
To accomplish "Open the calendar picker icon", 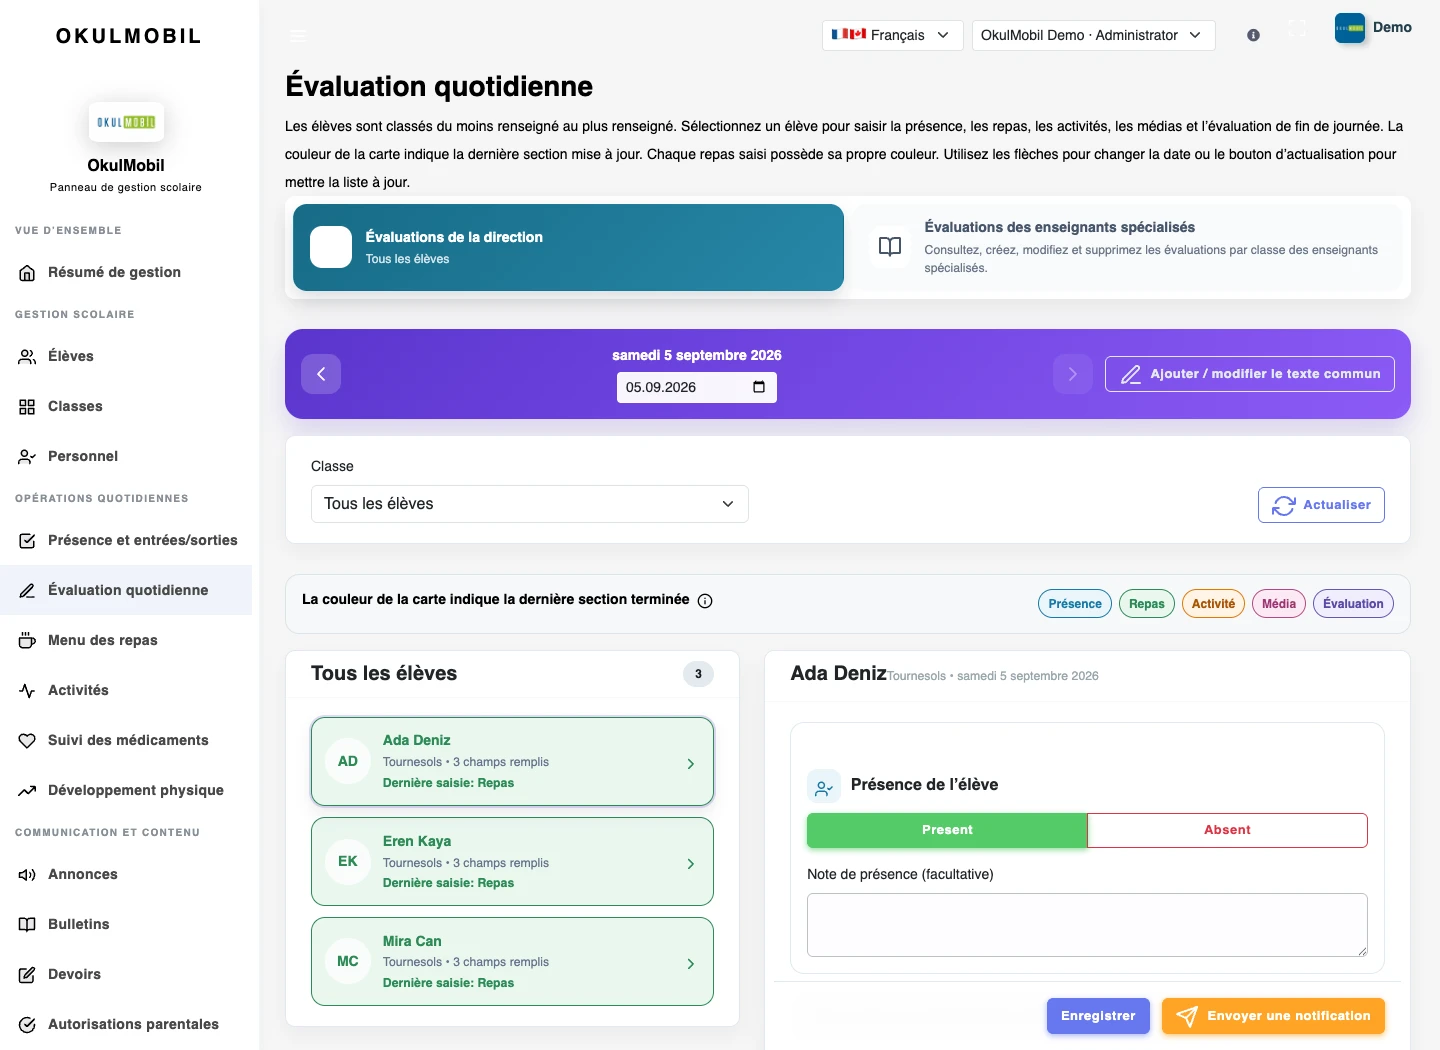I will tap(759, 387).
